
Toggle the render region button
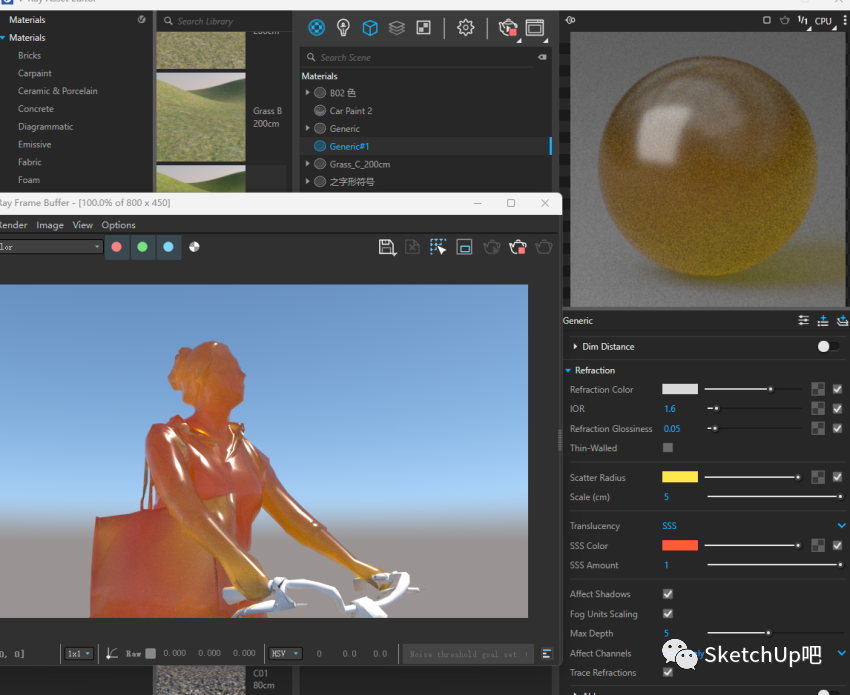tap(465, 247)
